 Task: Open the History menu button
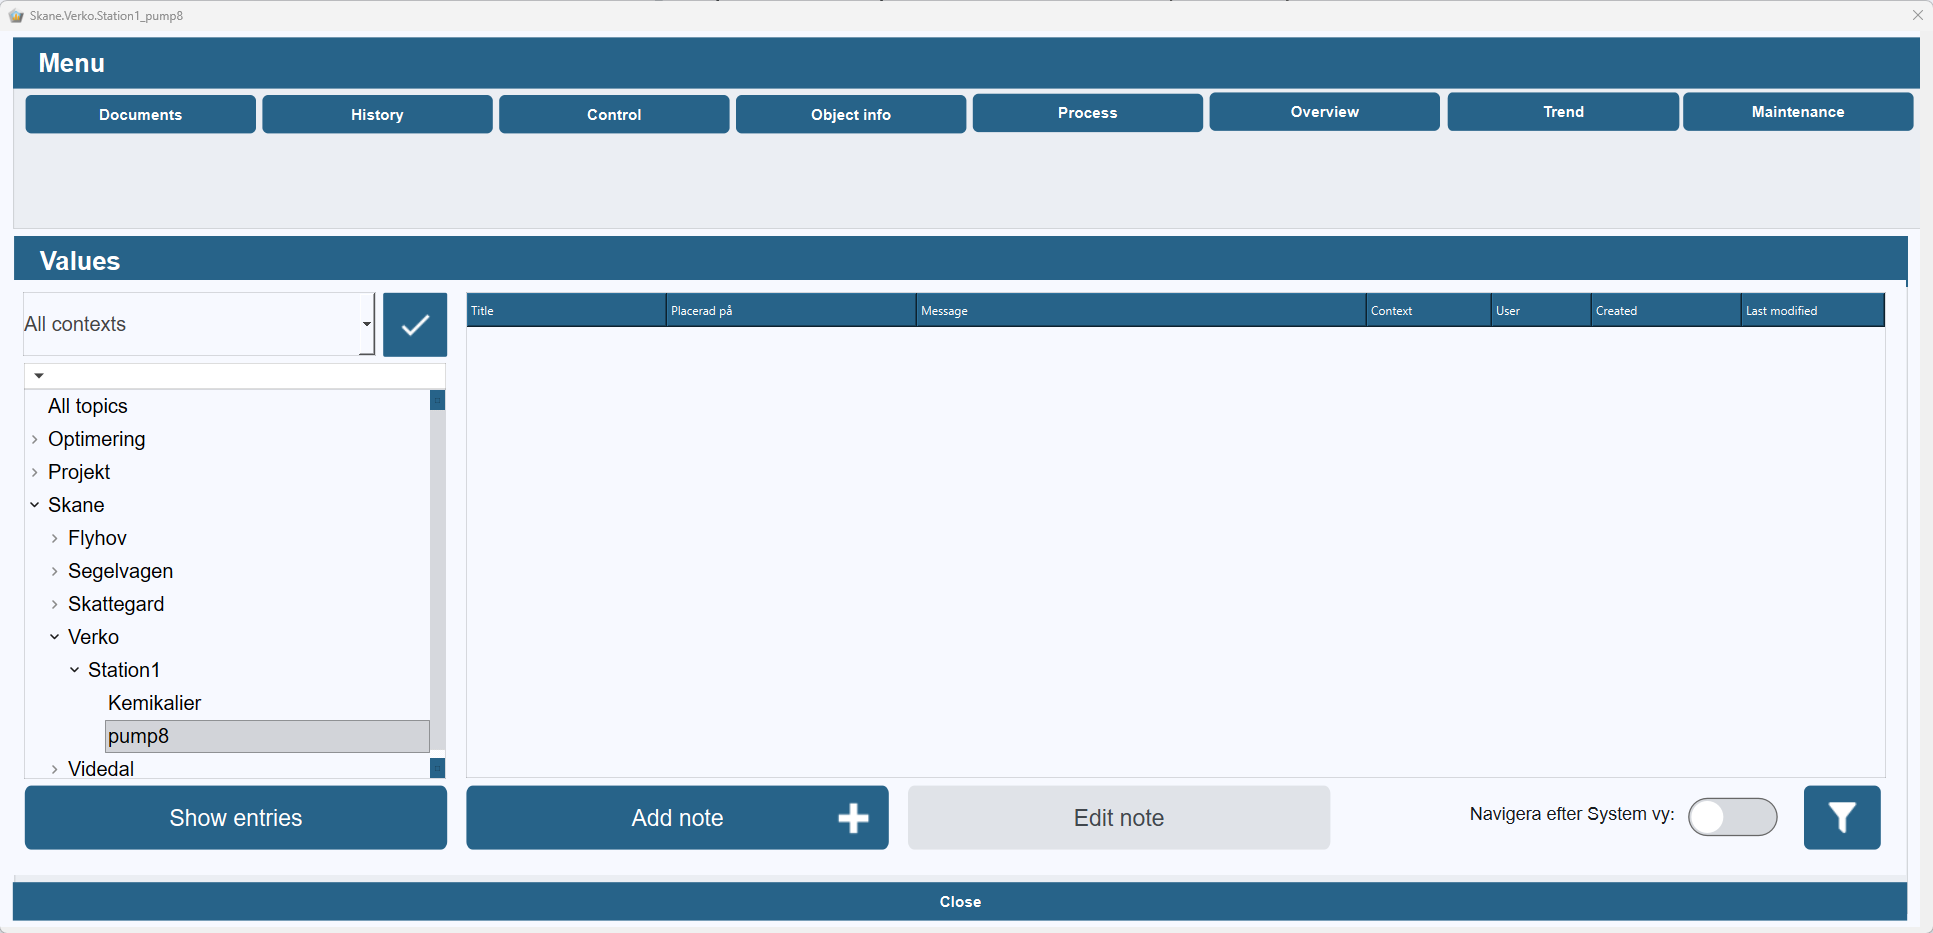[377, 114]
